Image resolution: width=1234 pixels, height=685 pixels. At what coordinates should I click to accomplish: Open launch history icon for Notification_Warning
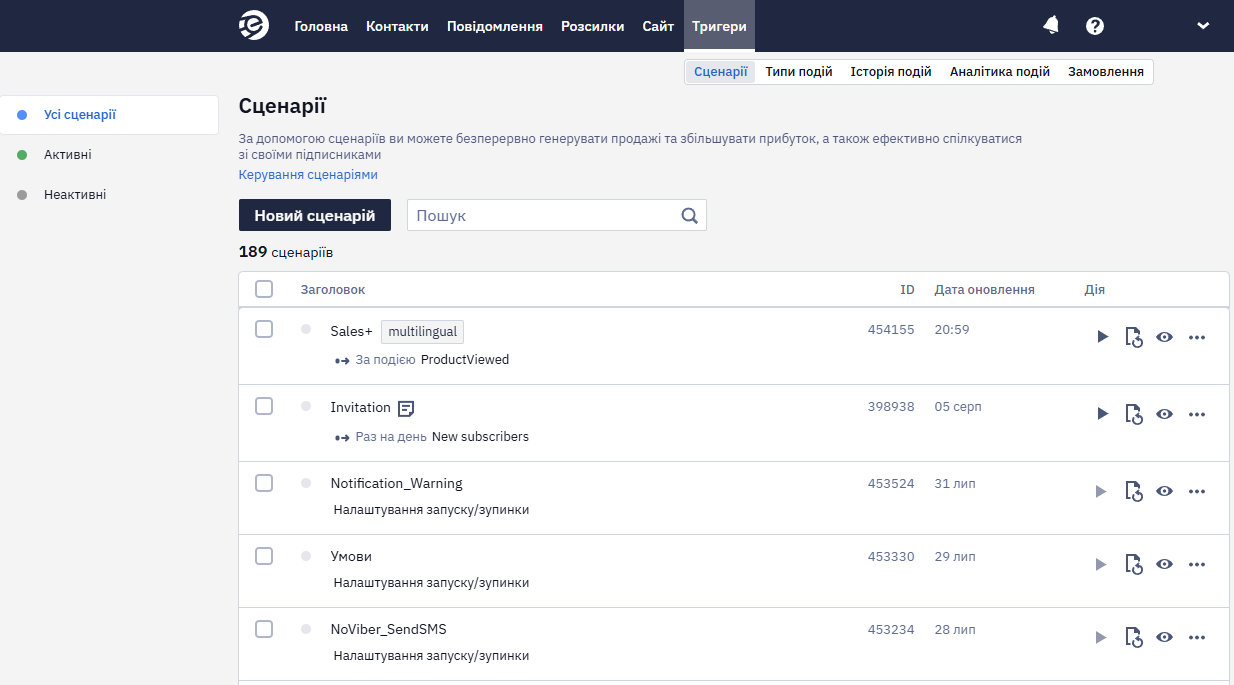(1134, 491)
